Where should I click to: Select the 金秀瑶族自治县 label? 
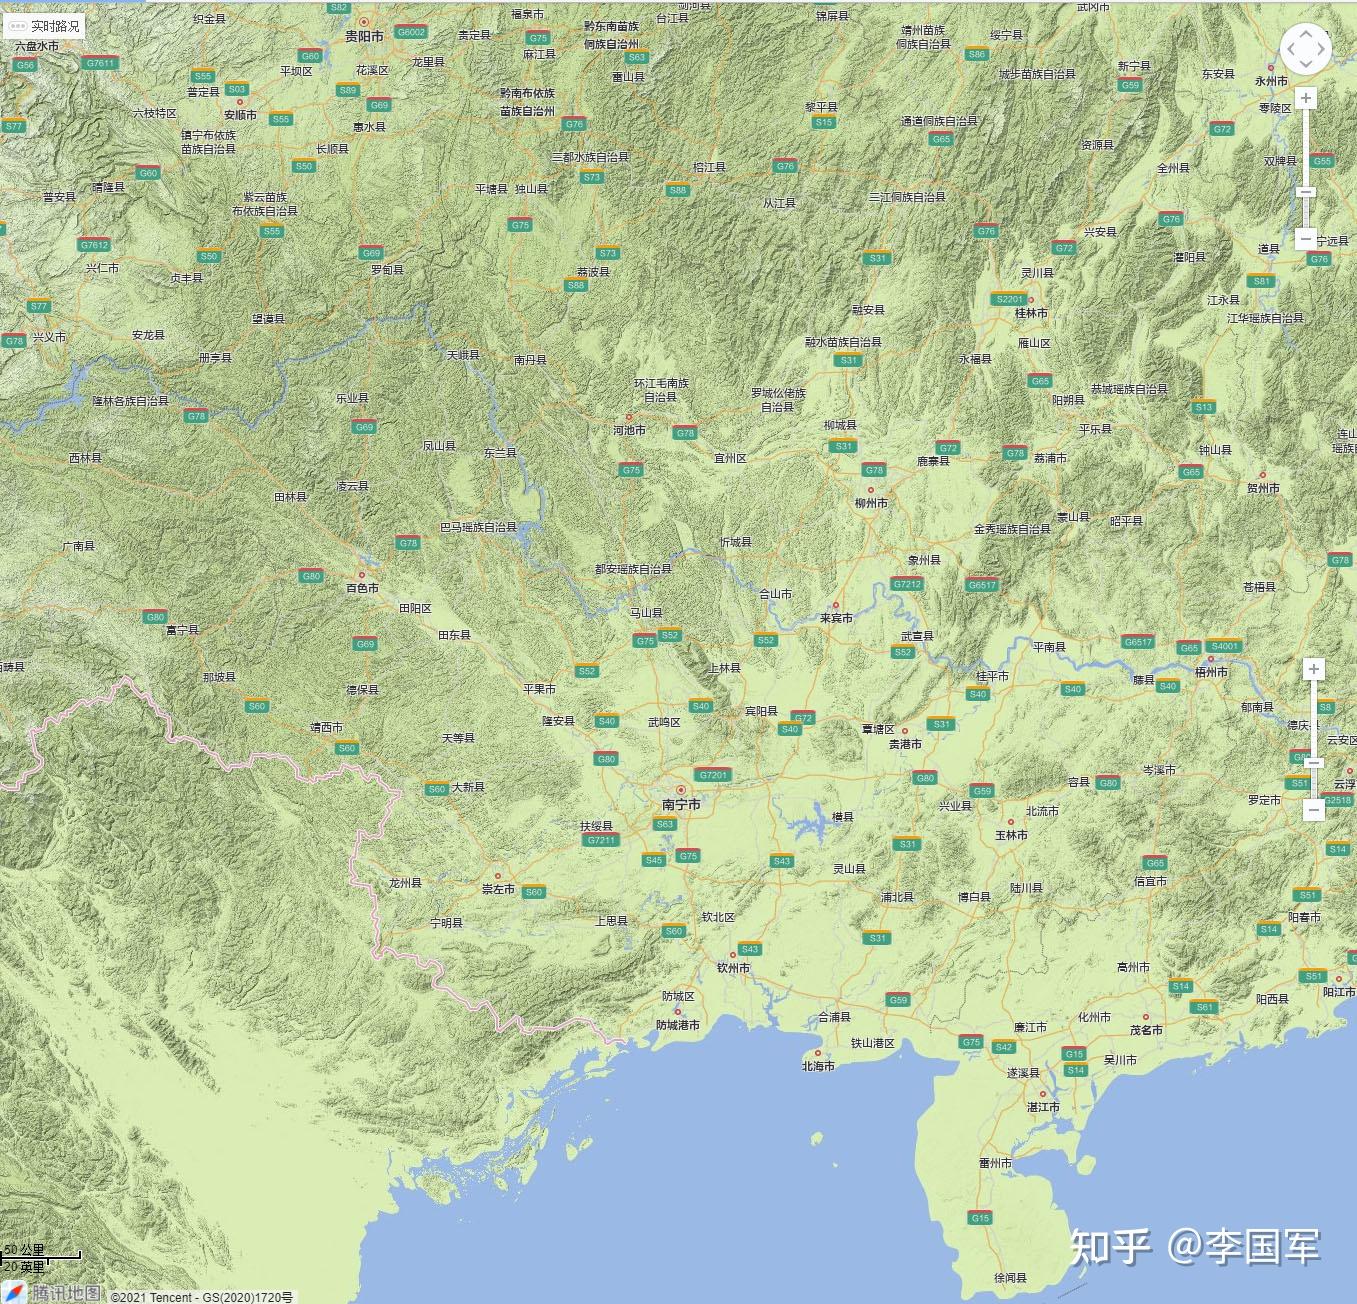(x=1012, y=529)
